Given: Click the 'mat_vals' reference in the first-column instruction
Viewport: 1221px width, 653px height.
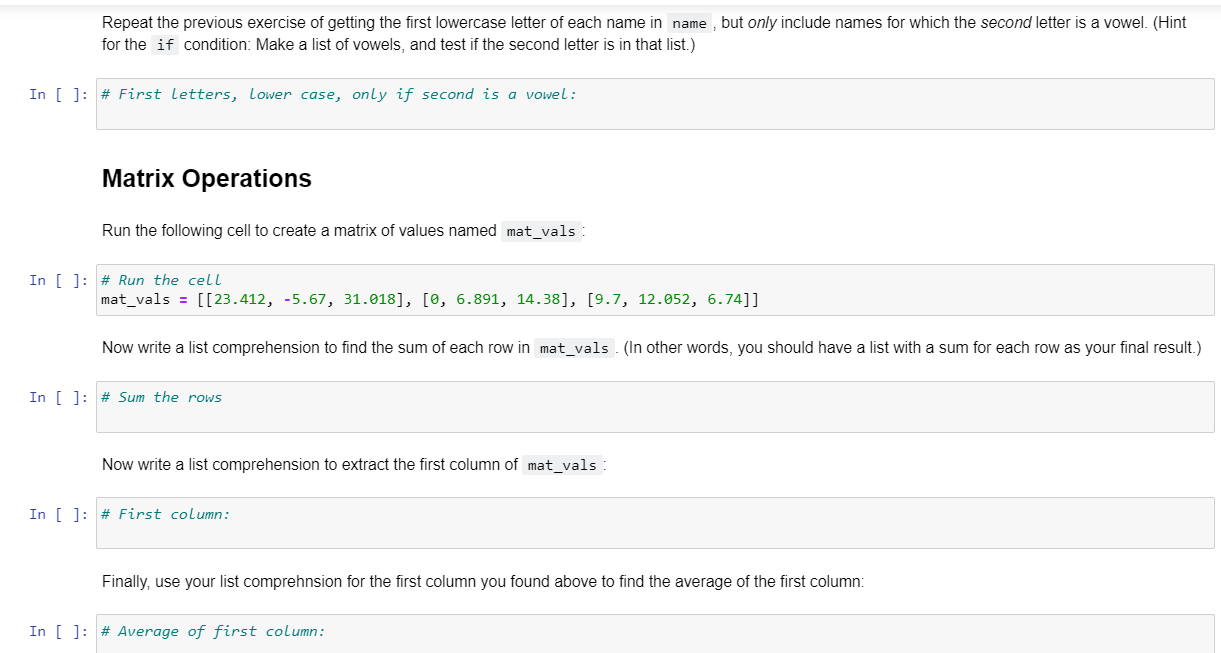Looking at the screenshot, I should pyautogui.click(x=562, y=465).
